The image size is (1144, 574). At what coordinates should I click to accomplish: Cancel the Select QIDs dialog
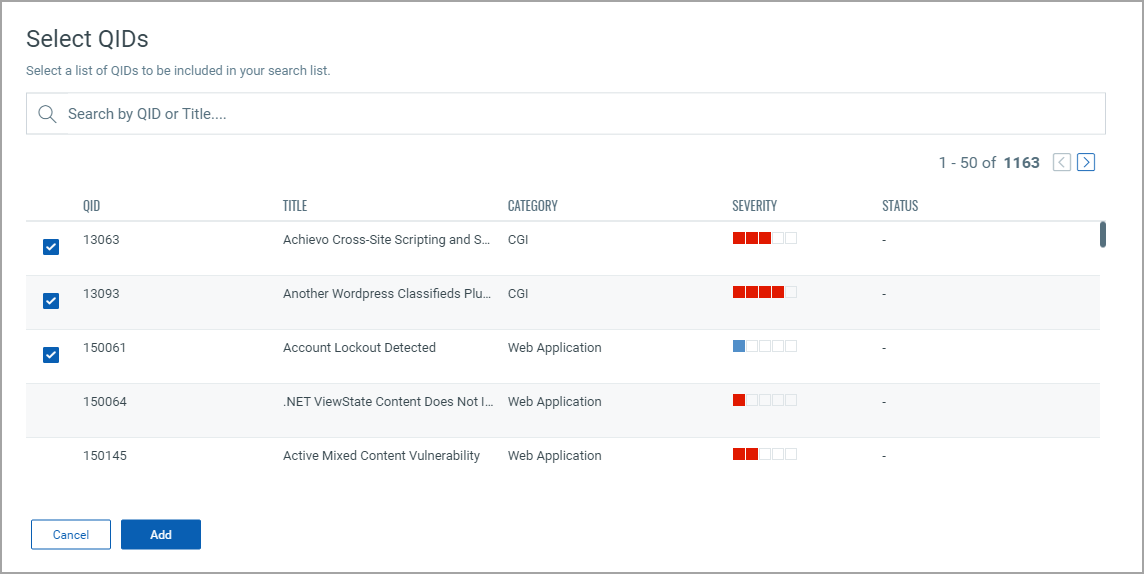pos(71,535)
